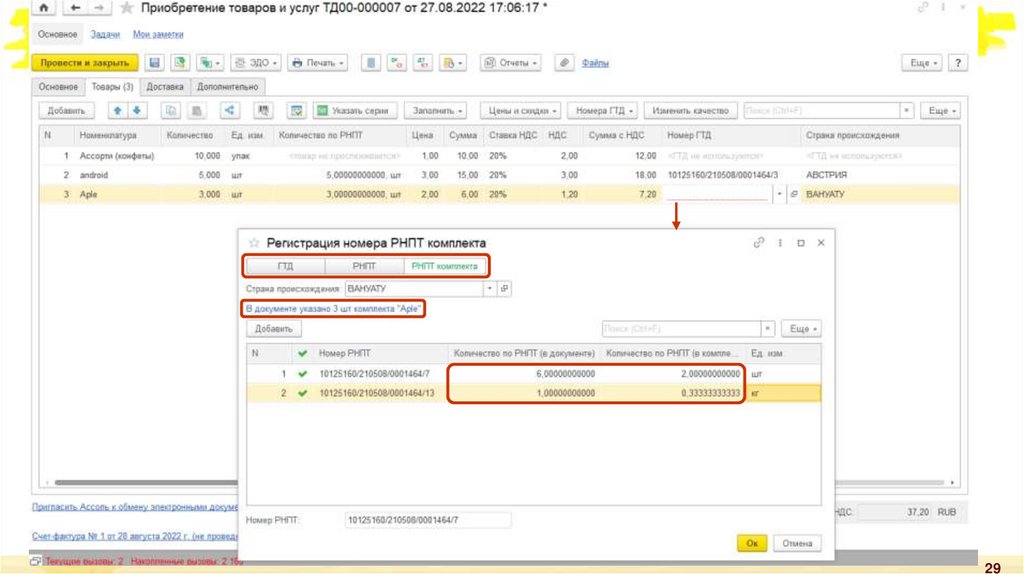Open help with the question mark button
1024x574 pixels.
click(x=957, y=63)
